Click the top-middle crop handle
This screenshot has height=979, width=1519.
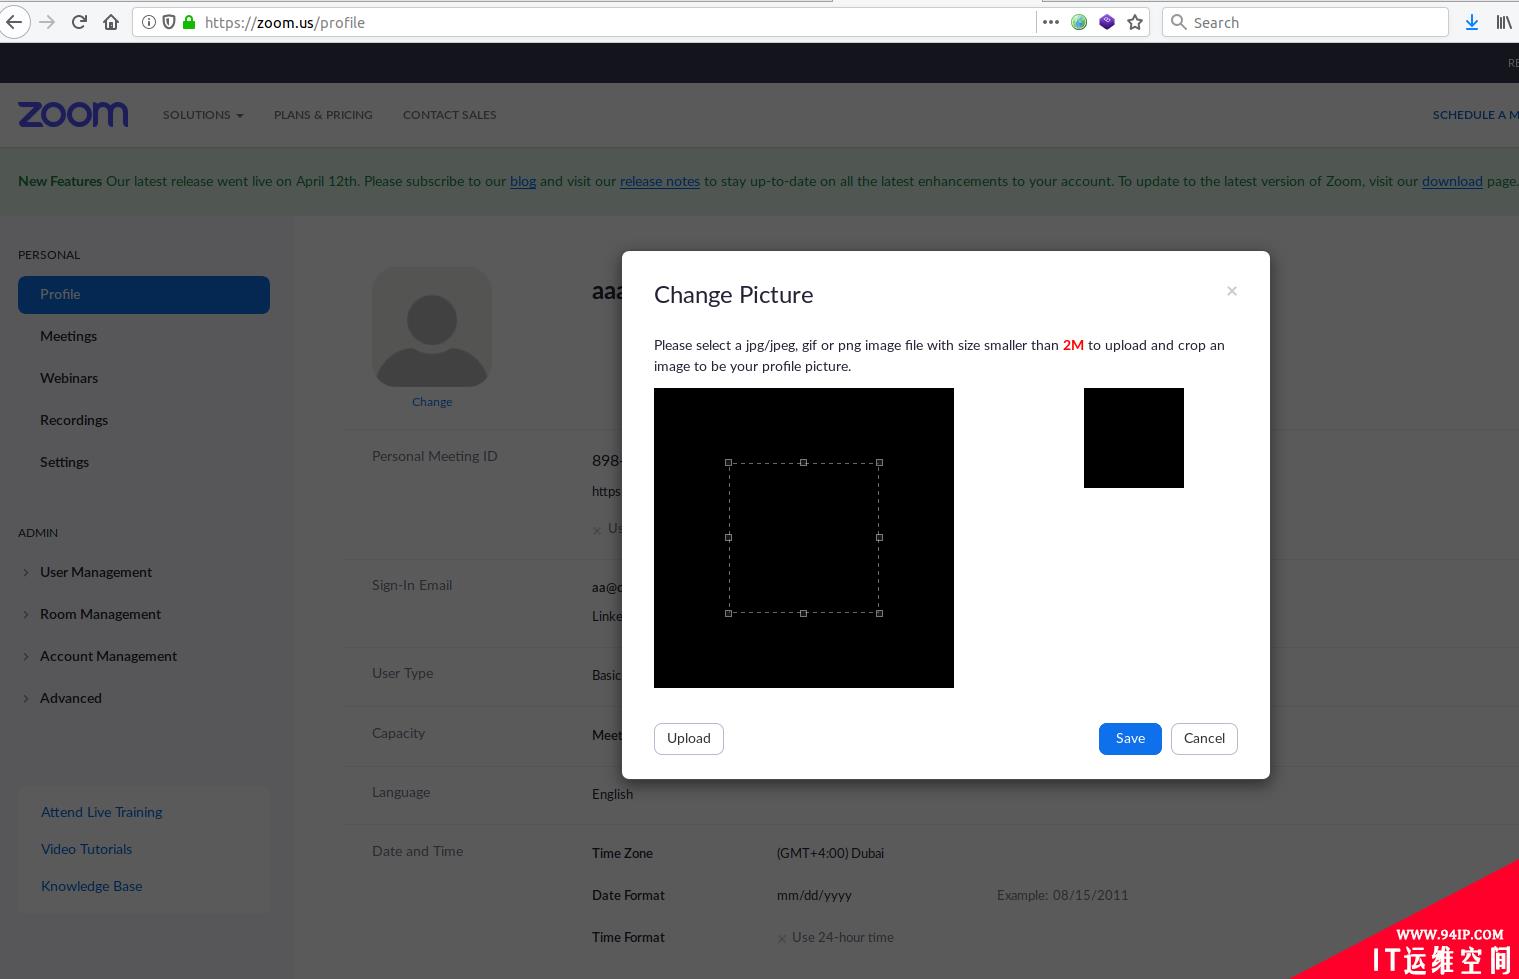(804, 463)
